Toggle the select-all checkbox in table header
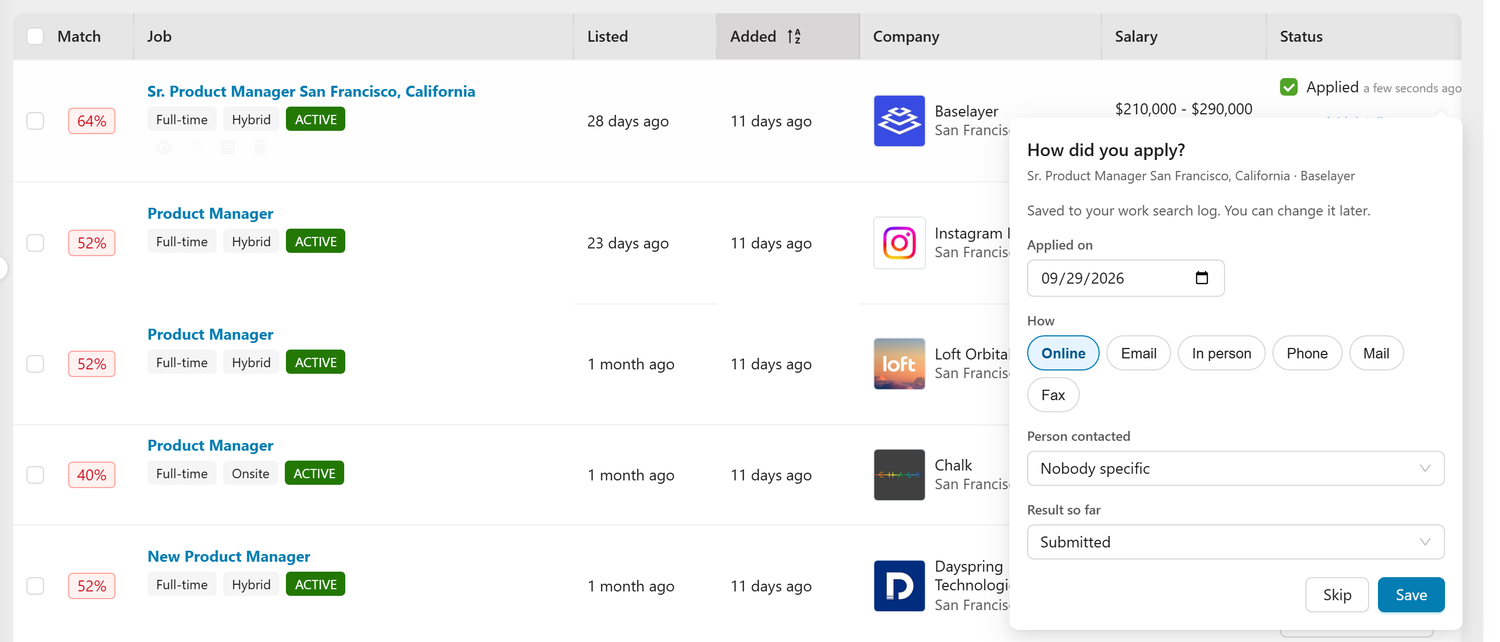 tap(35, 37)
